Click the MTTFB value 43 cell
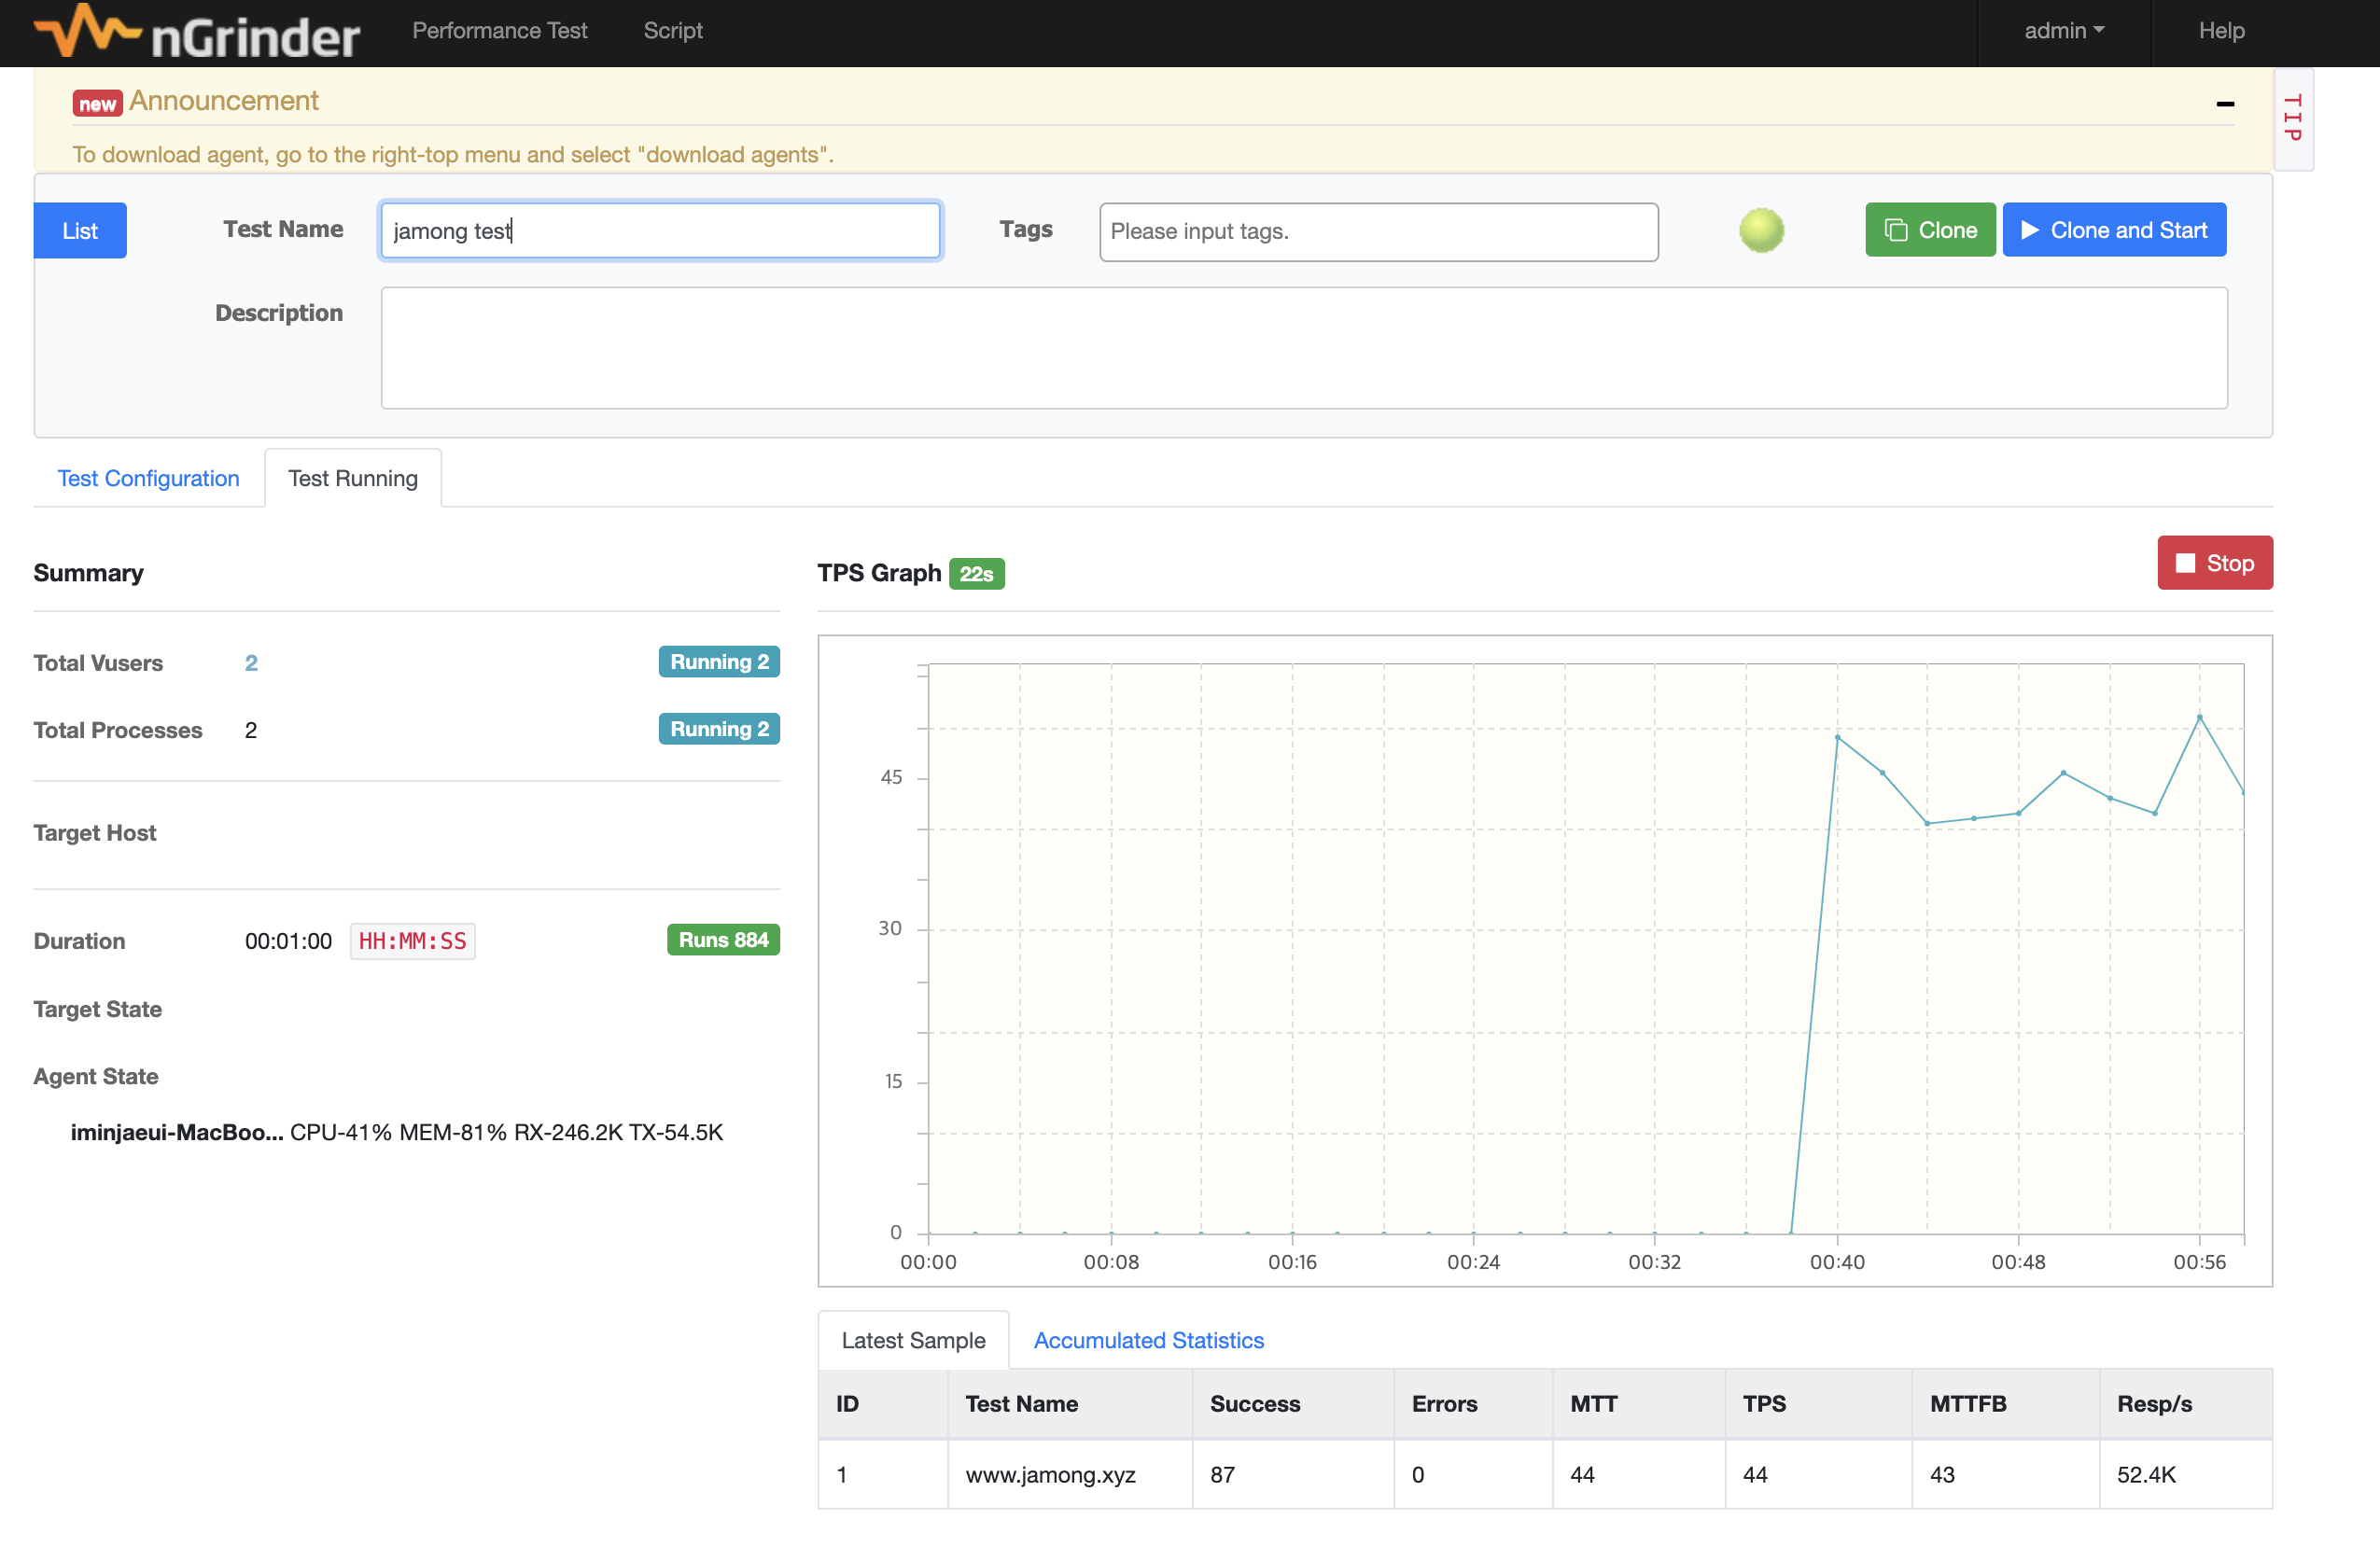Screen dimensions: 2380x1547 (2006, 1474)
